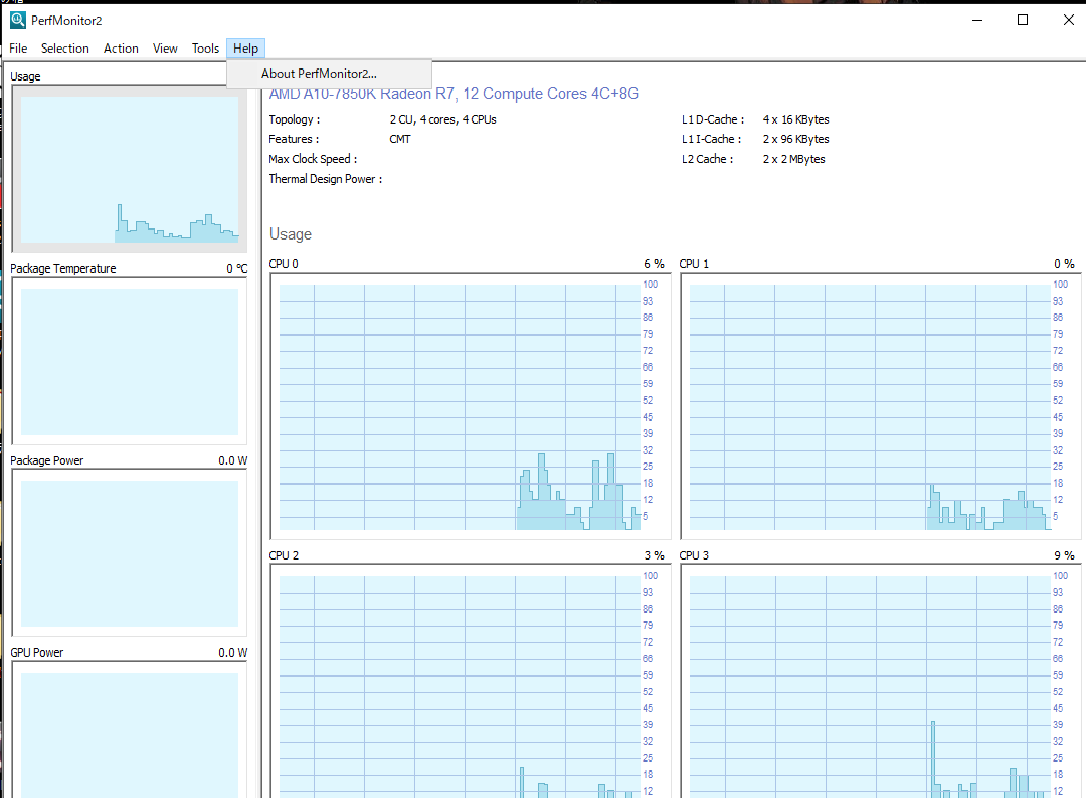
Task: Close the open Help menu
Action: pos(245,48)
